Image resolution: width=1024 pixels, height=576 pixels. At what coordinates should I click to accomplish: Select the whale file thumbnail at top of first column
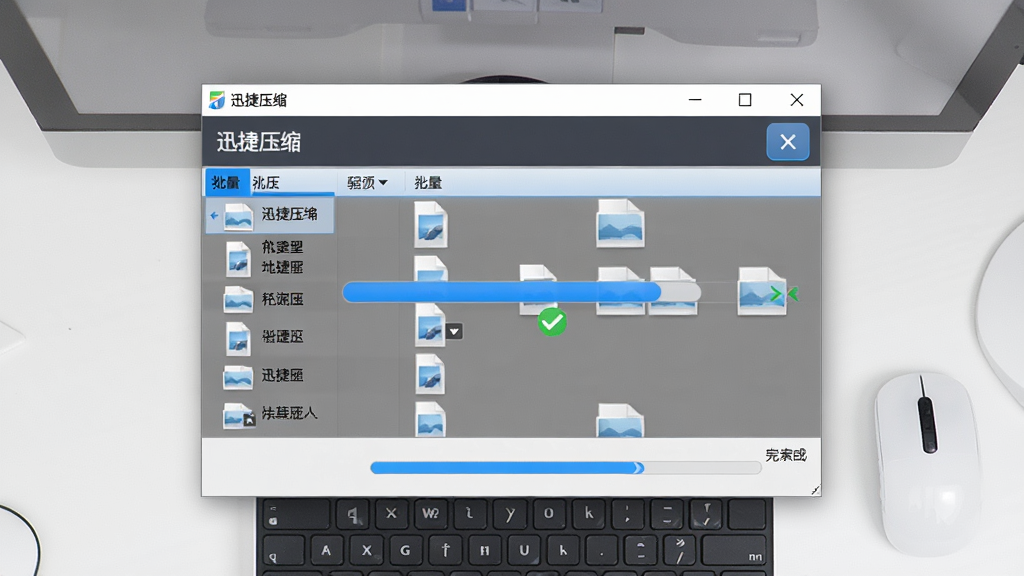pyautogui.click(x=431, y=225)
